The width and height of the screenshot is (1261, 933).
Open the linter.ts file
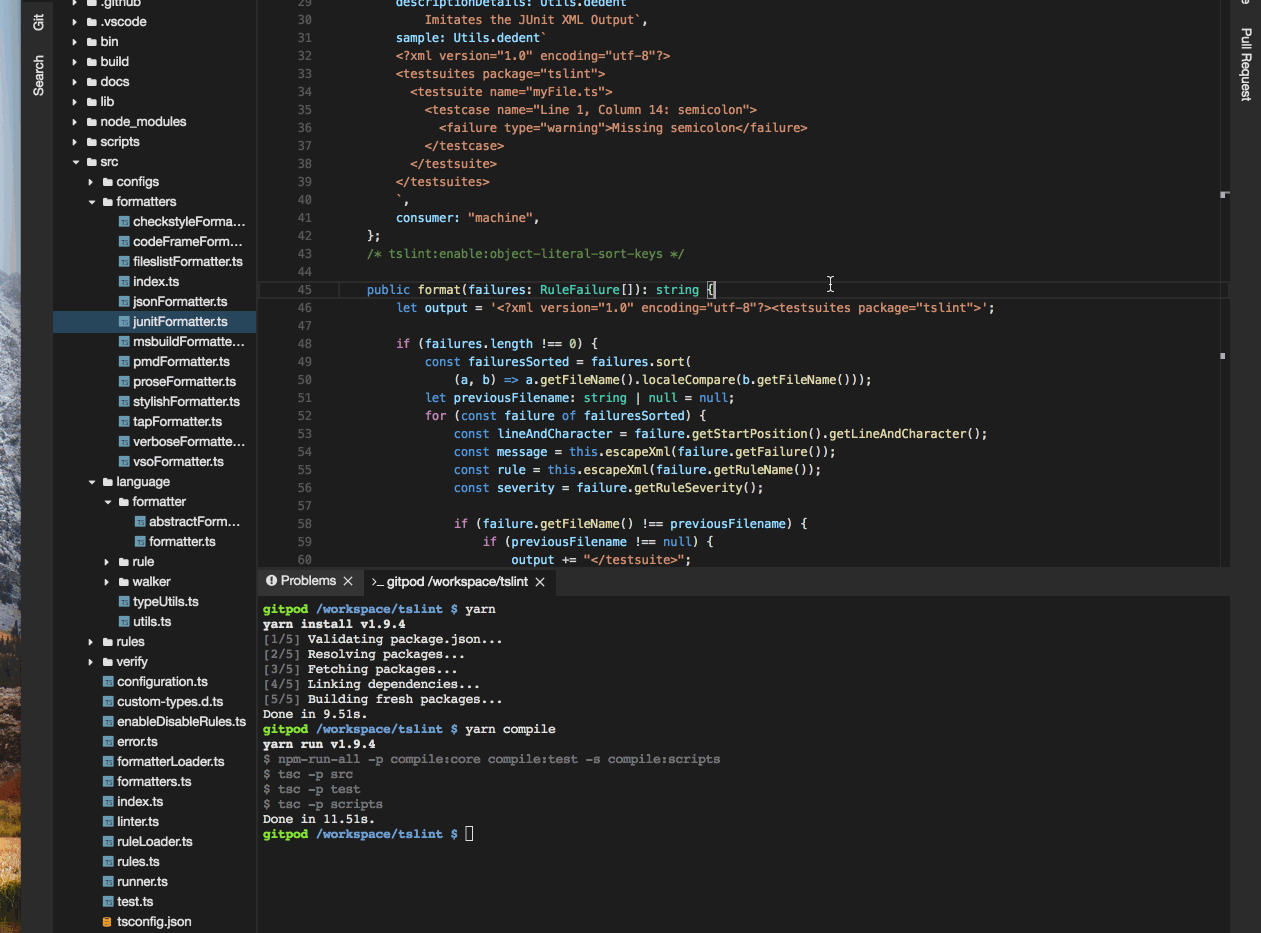(x=138, y=821)
